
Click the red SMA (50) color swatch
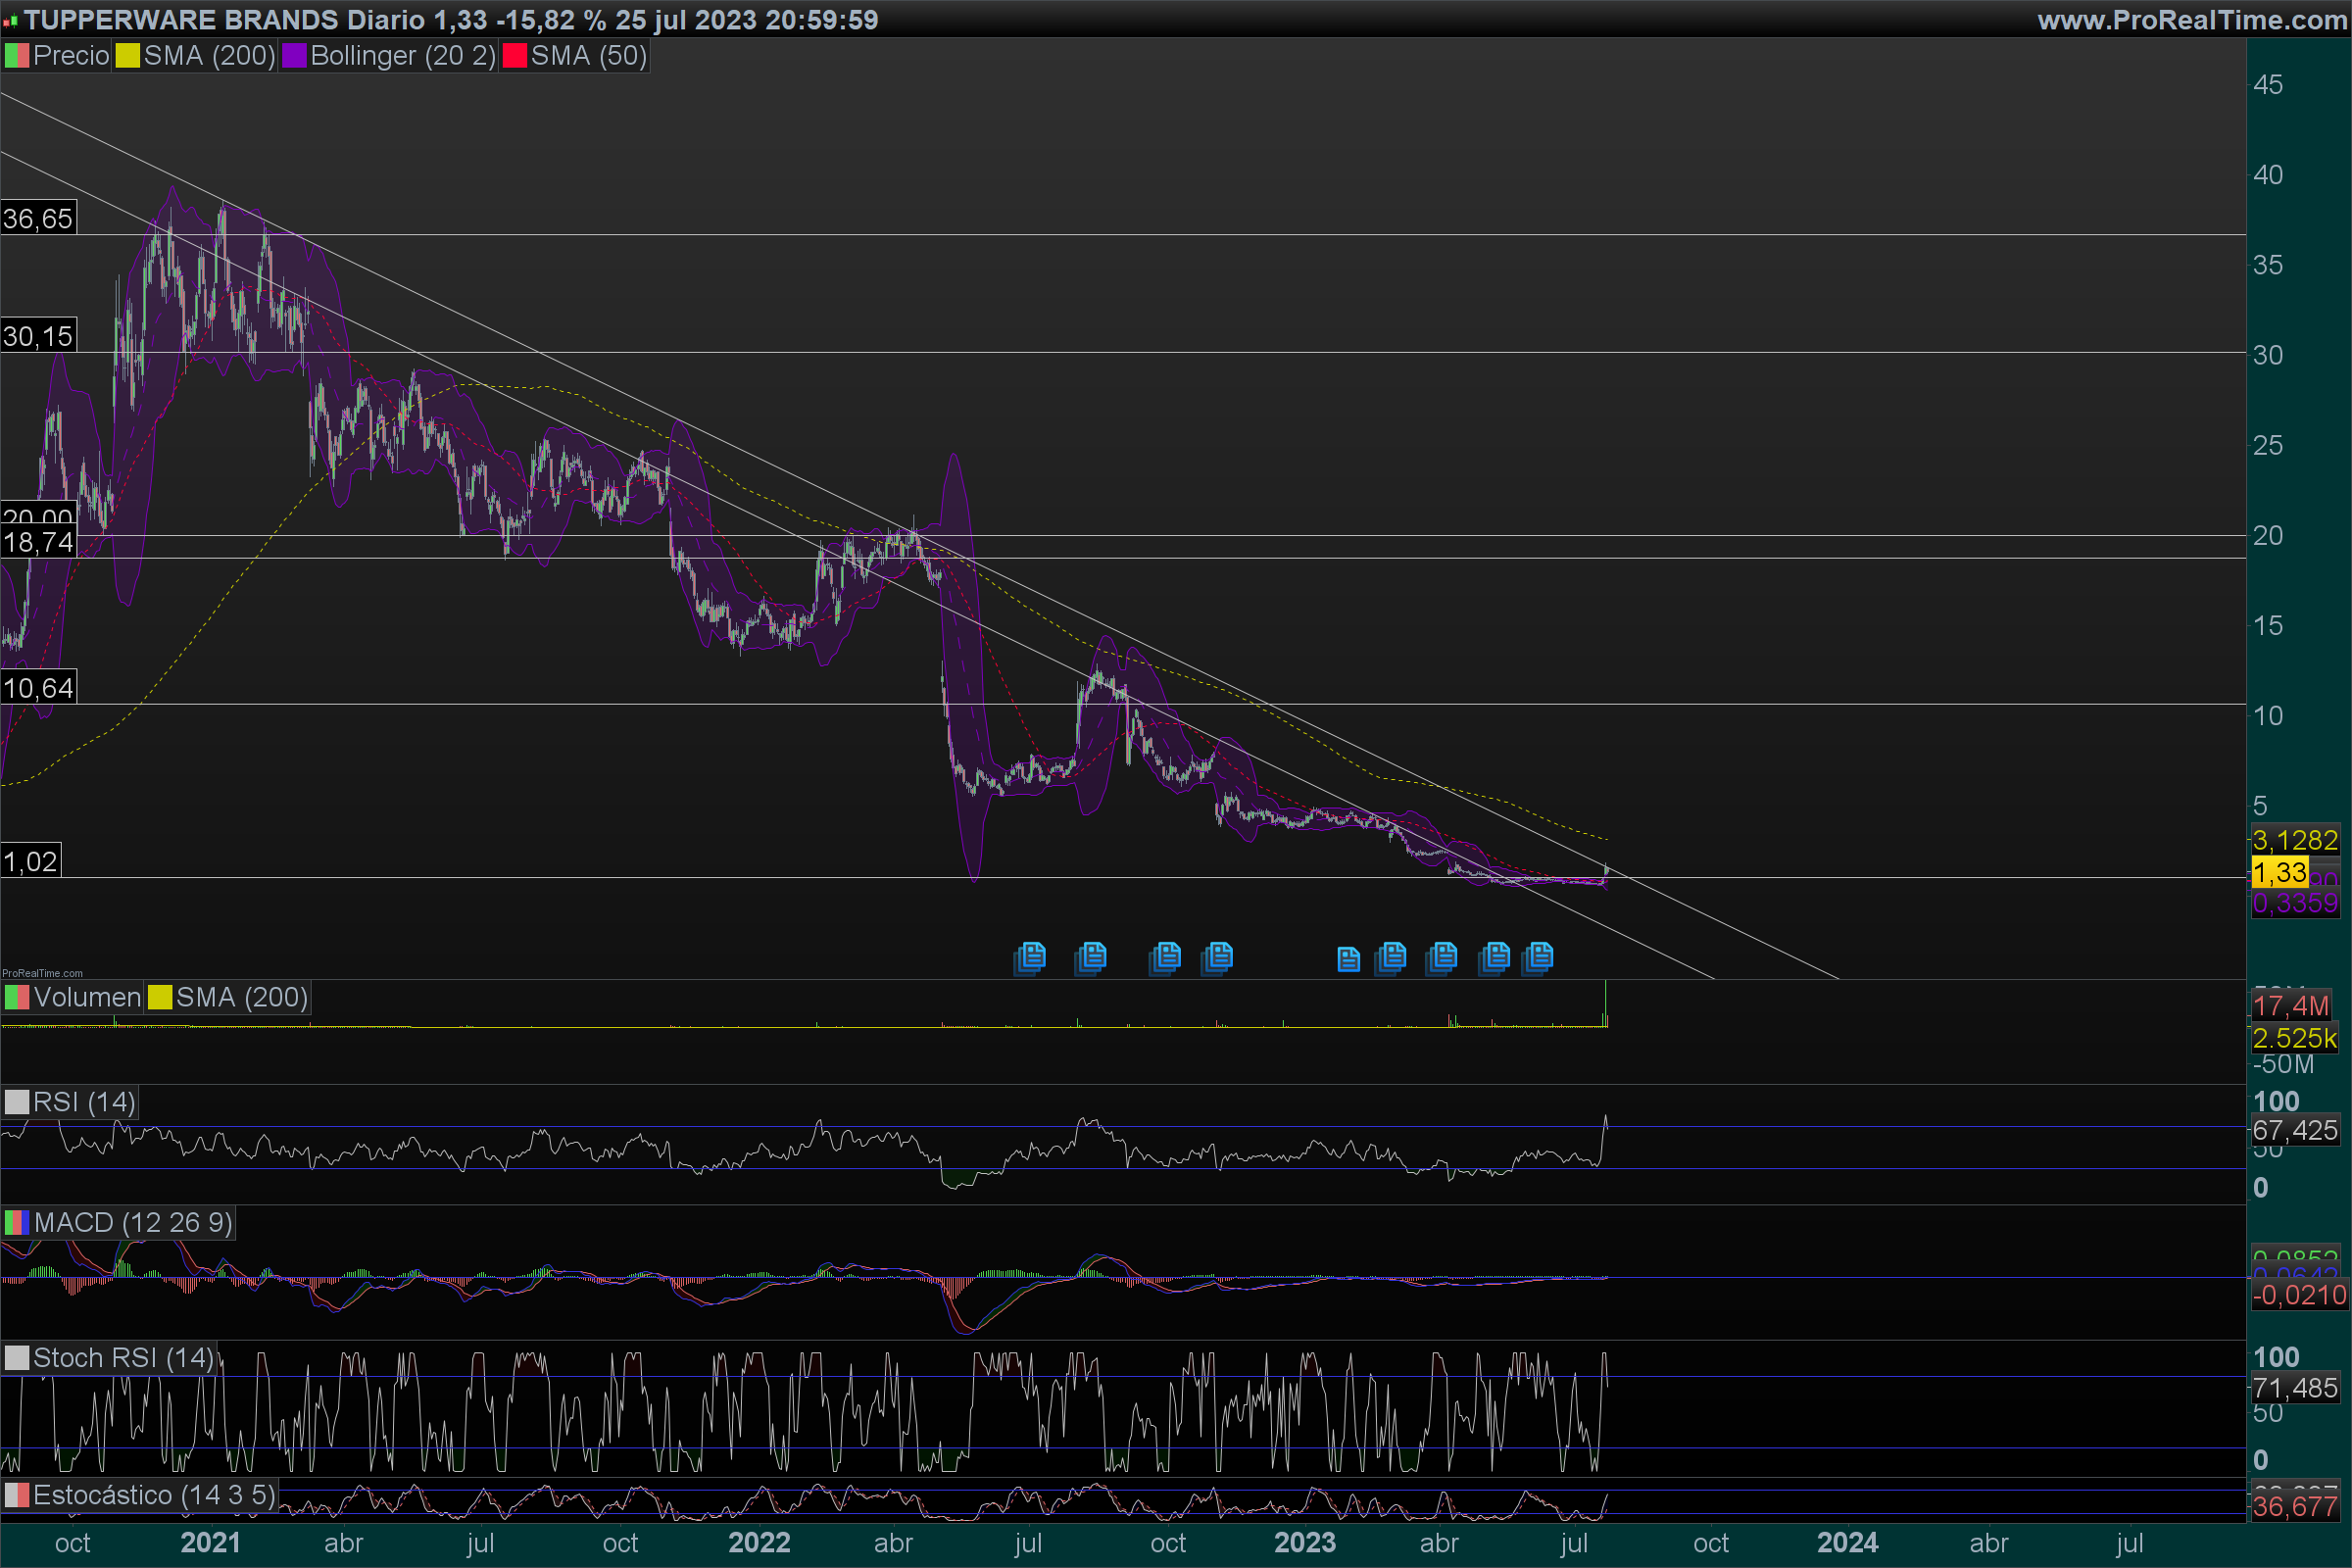[514, 56]
